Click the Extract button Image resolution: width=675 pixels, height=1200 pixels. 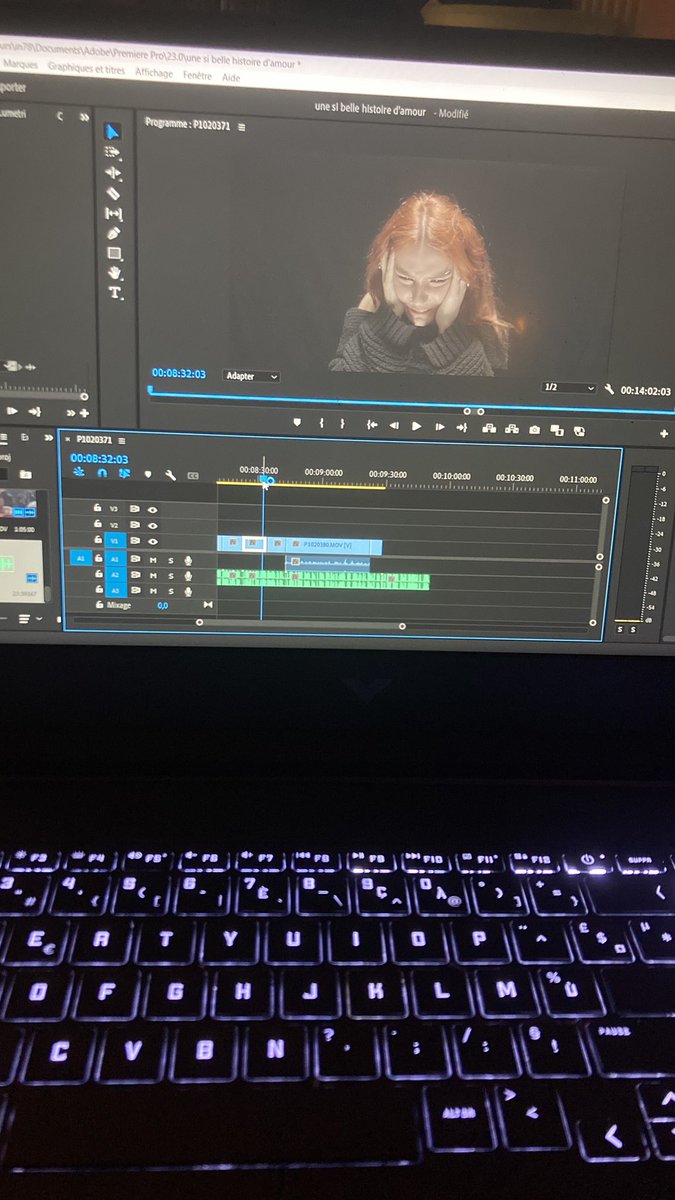[512, 429]
